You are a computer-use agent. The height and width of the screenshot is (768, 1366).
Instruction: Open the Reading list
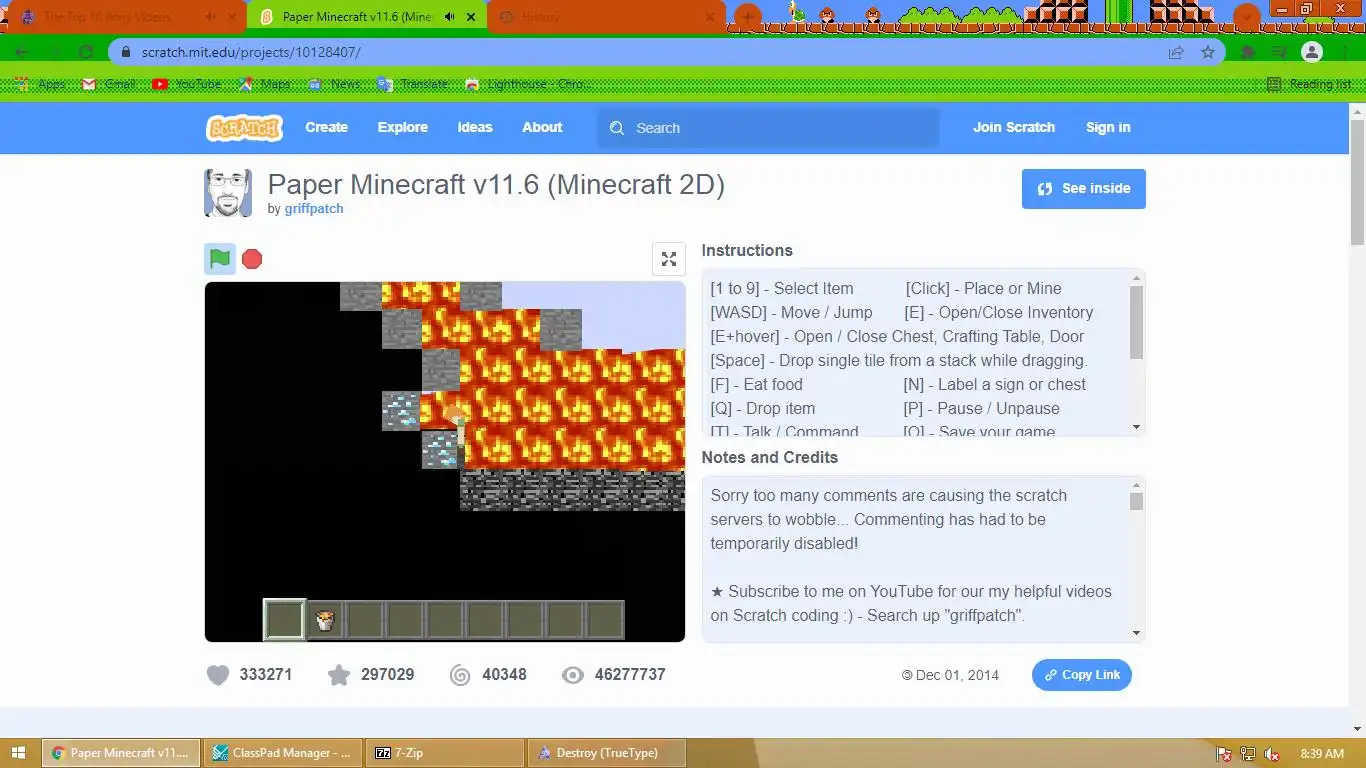point(1309,84)
